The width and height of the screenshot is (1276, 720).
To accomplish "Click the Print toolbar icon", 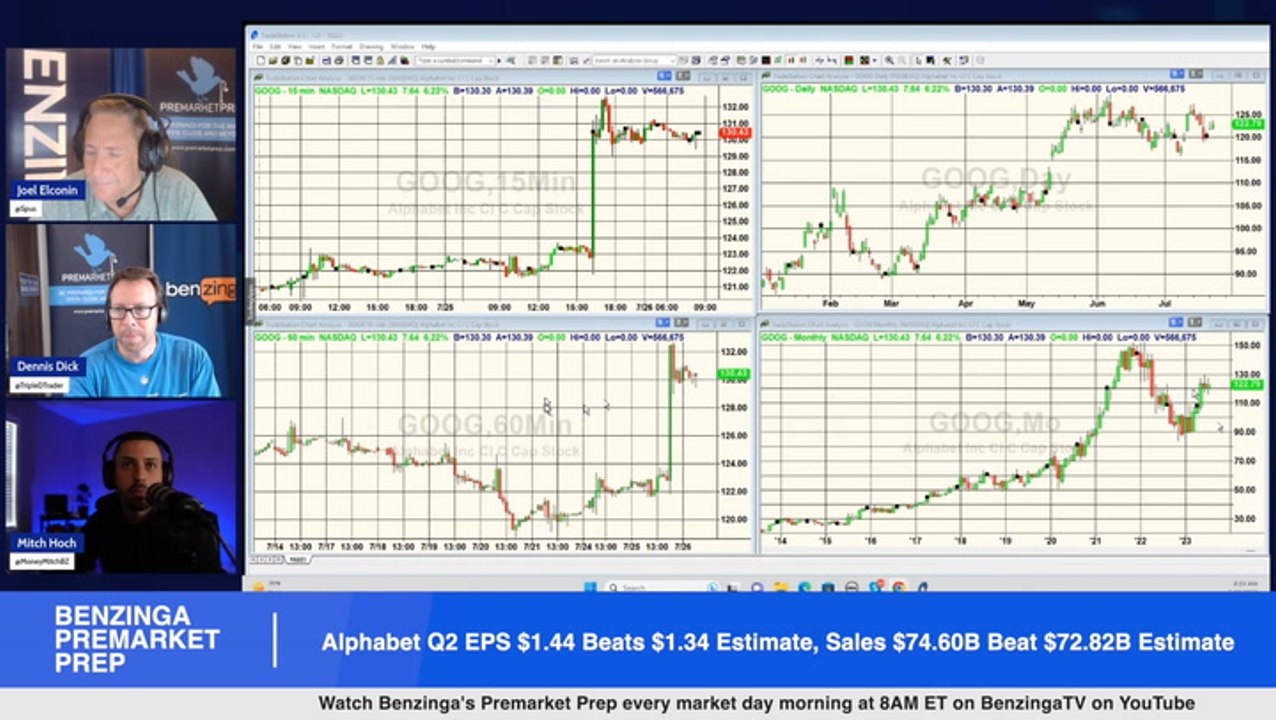I will (x=339, y=60).
